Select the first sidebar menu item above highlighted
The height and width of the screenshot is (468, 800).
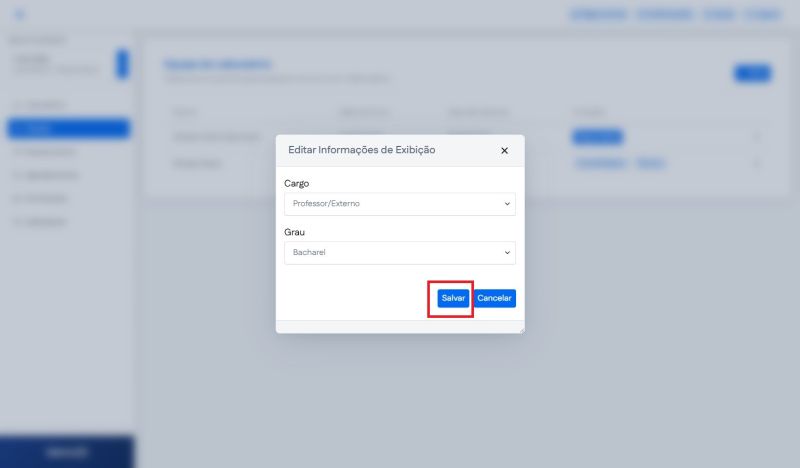coord(45,104)
